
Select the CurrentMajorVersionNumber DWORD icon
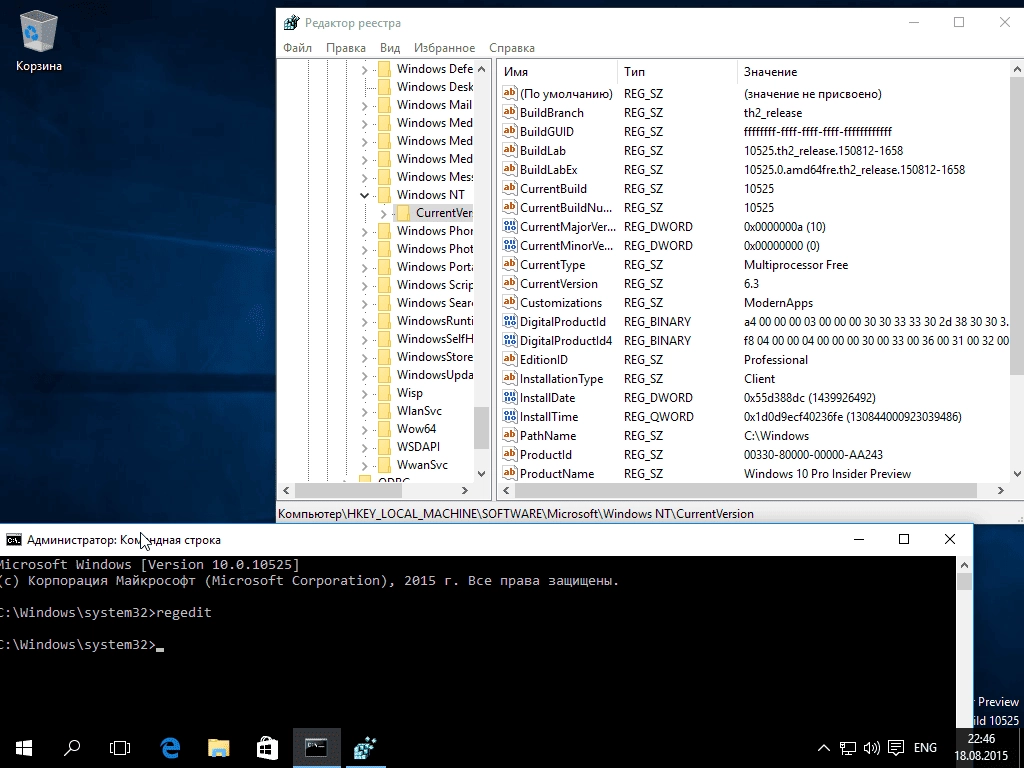(x=509, y=227)
